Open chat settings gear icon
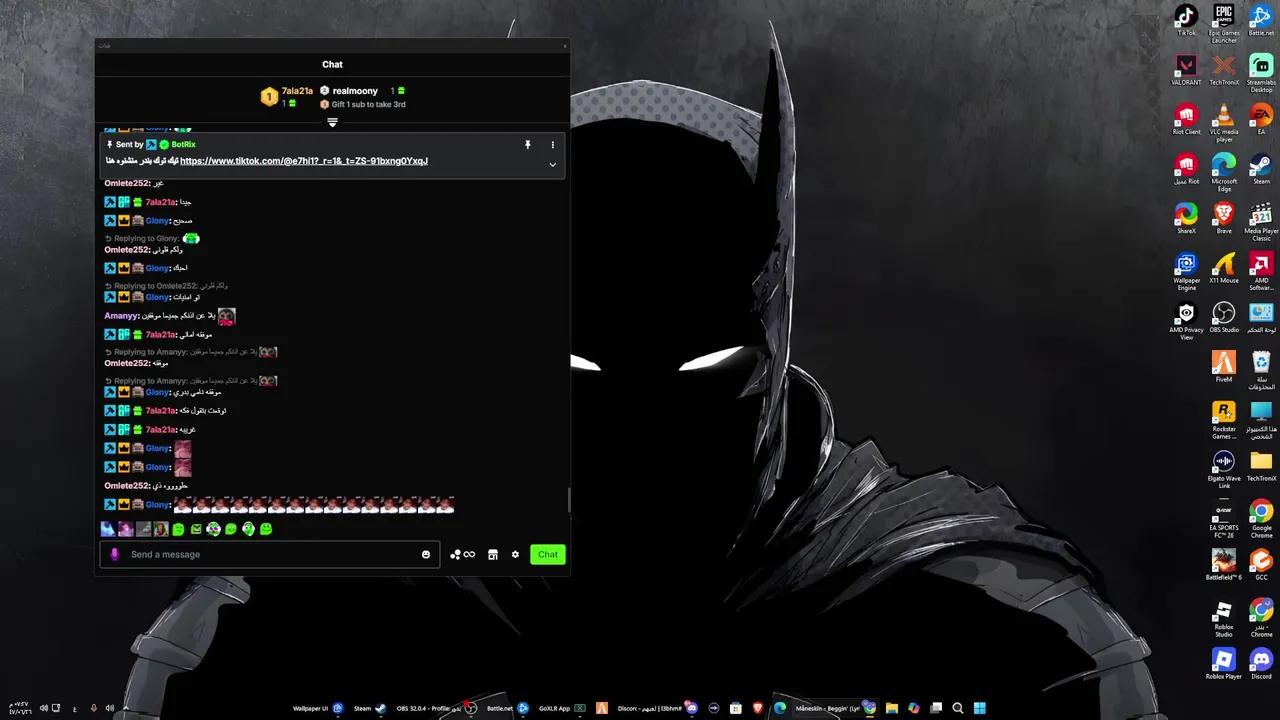The image size is (1280, 720). (515, 554)
